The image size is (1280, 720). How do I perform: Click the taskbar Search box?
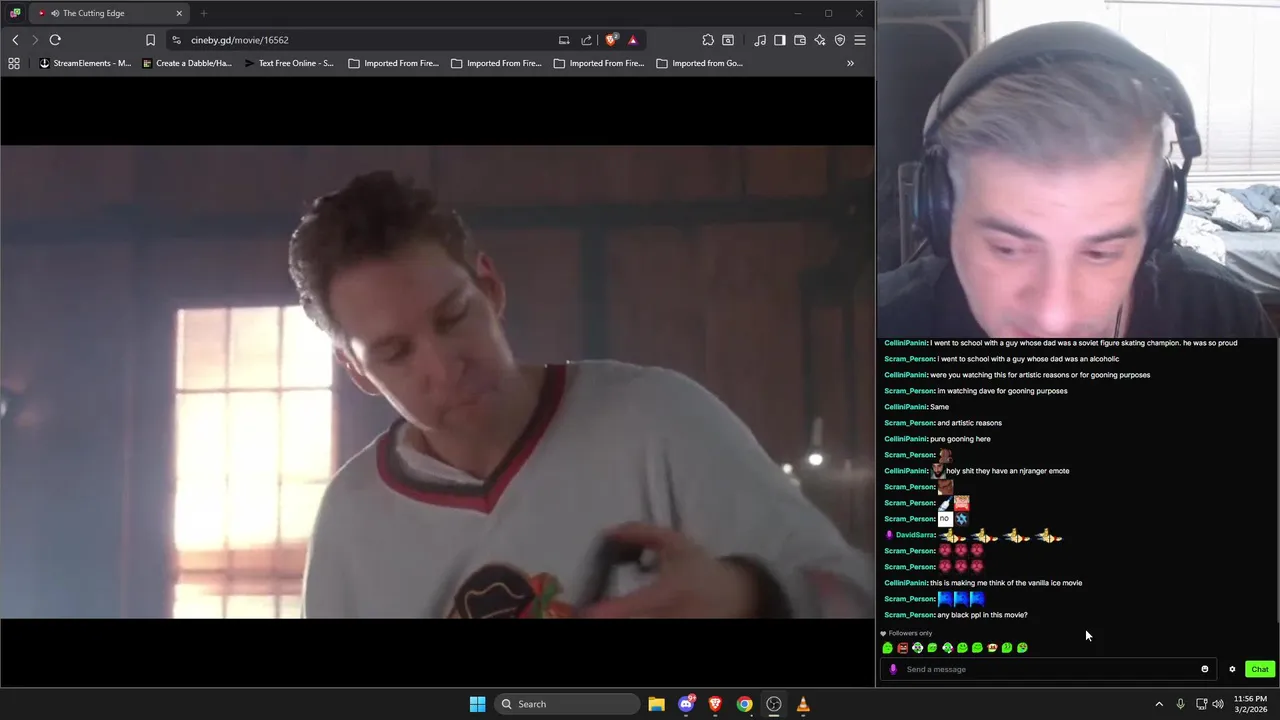[x=567, y=704]
